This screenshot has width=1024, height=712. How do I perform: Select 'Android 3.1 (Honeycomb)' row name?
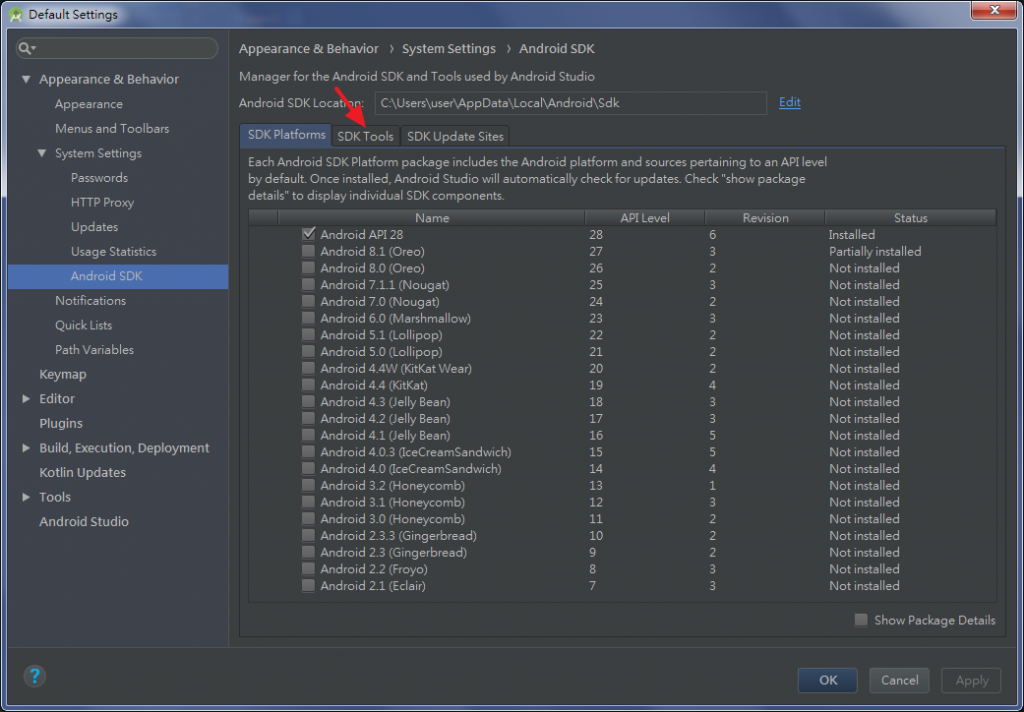coord(392,502)
